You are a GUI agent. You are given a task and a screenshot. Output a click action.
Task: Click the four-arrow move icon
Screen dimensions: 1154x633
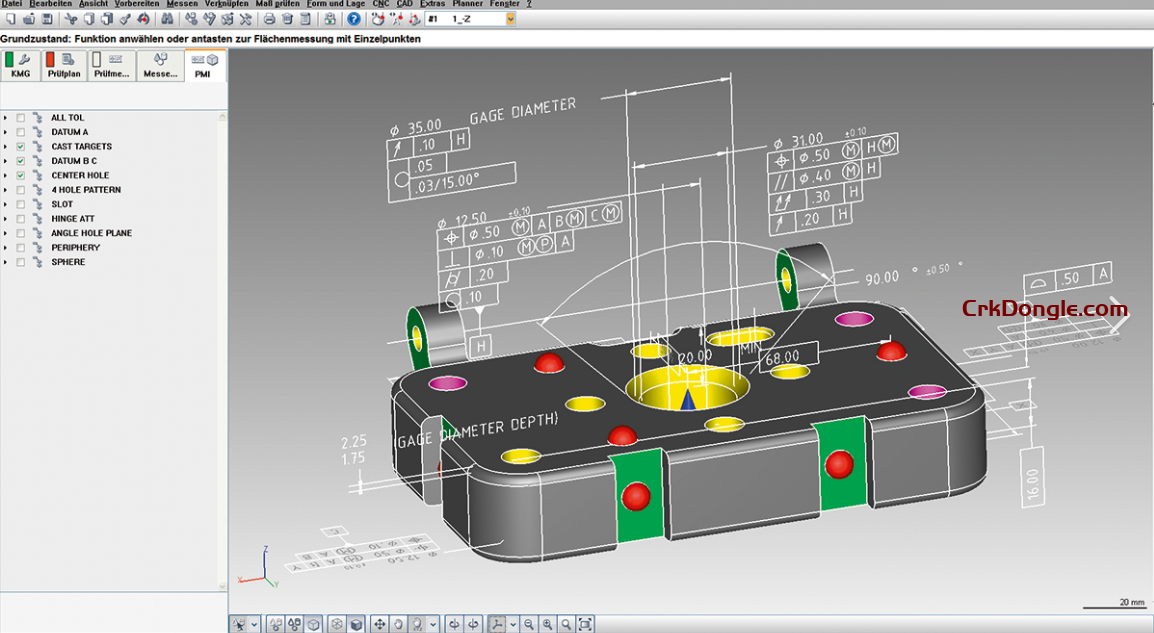coord(380,624)
